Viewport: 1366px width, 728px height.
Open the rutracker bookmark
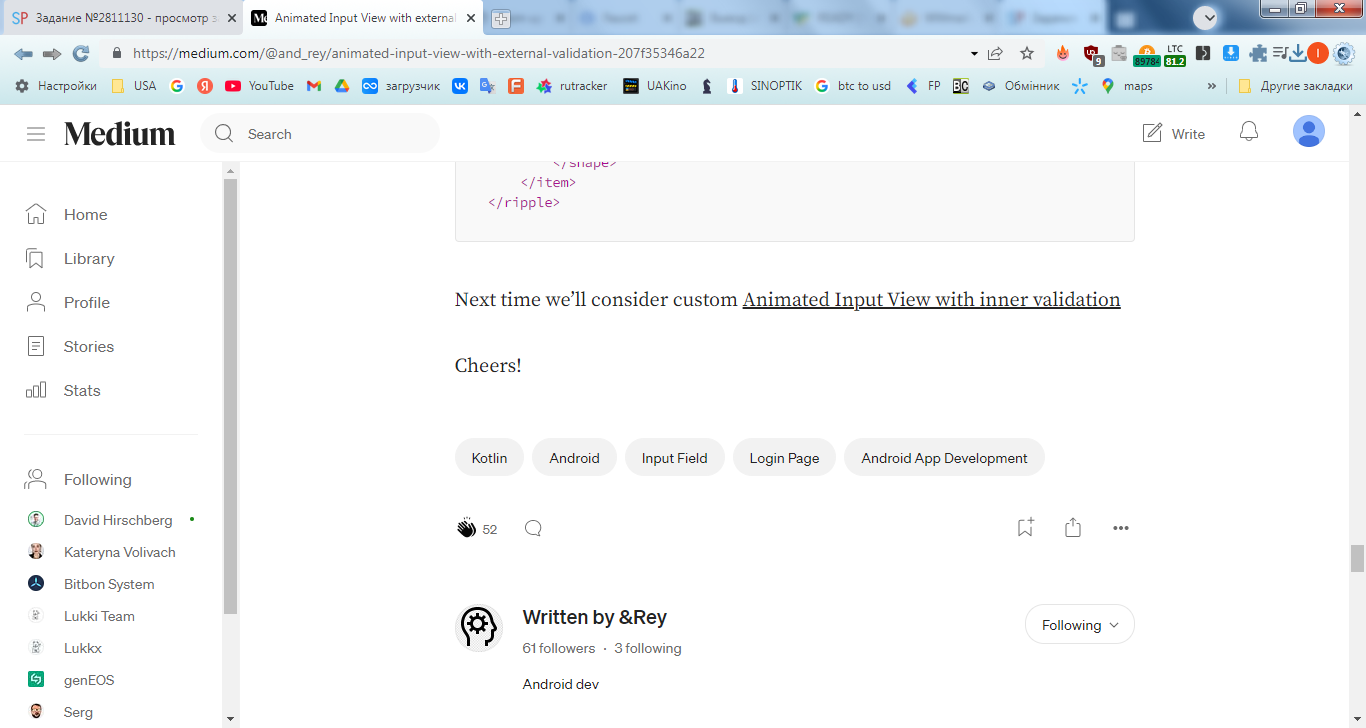click(572, 86)
